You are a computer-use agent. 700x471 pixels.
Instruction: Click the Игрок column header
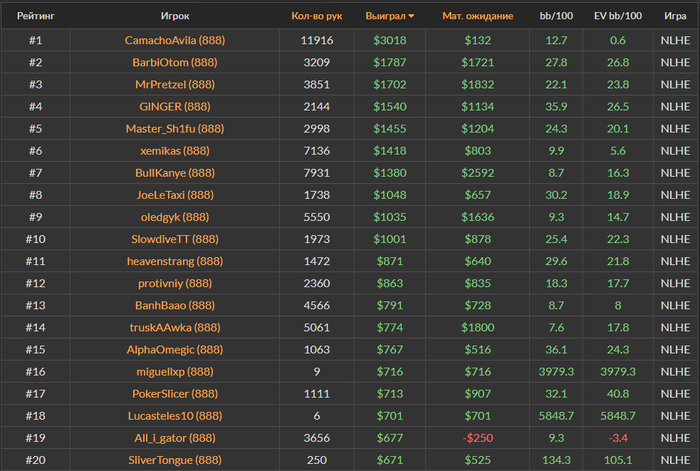[x=175, y=16]
